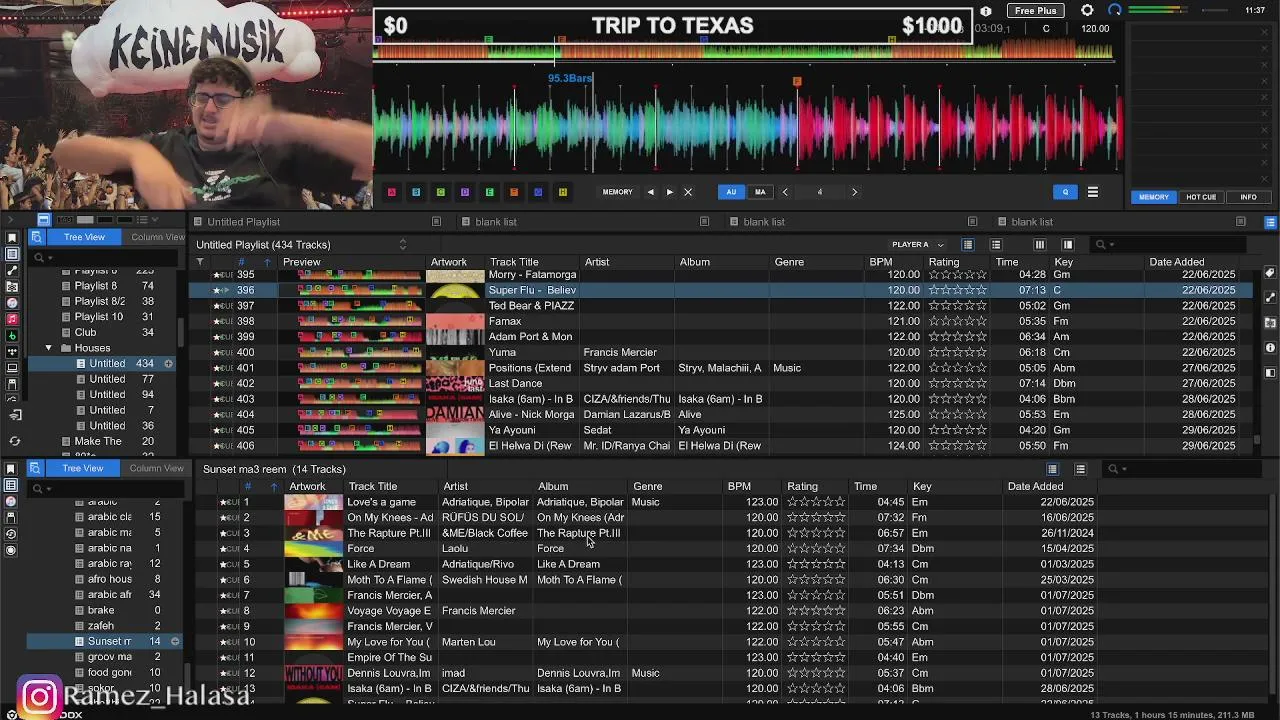Open lower browser Tree View tab
The image size is (1280, 720).
pos(82,468)
